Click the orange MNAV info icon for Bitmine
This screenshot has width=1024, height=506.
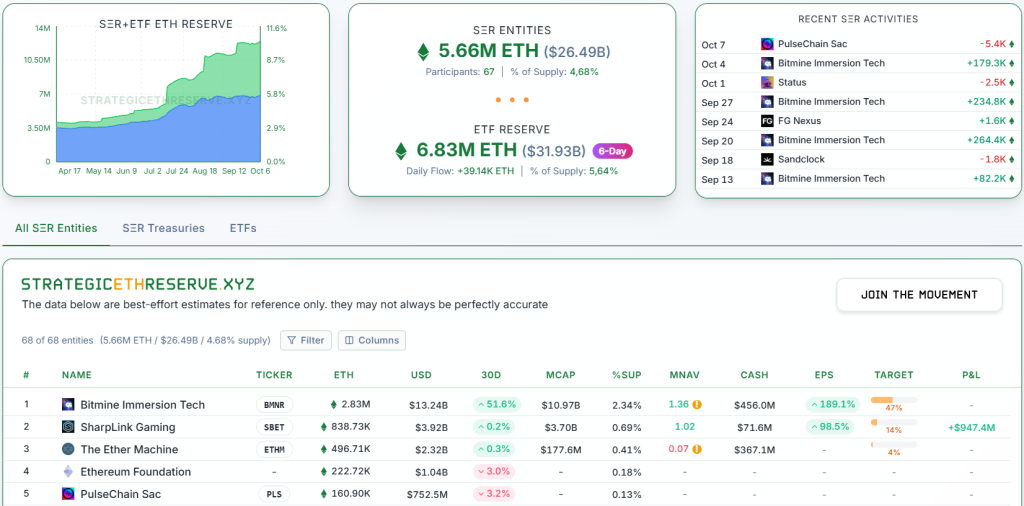(697, 405)
